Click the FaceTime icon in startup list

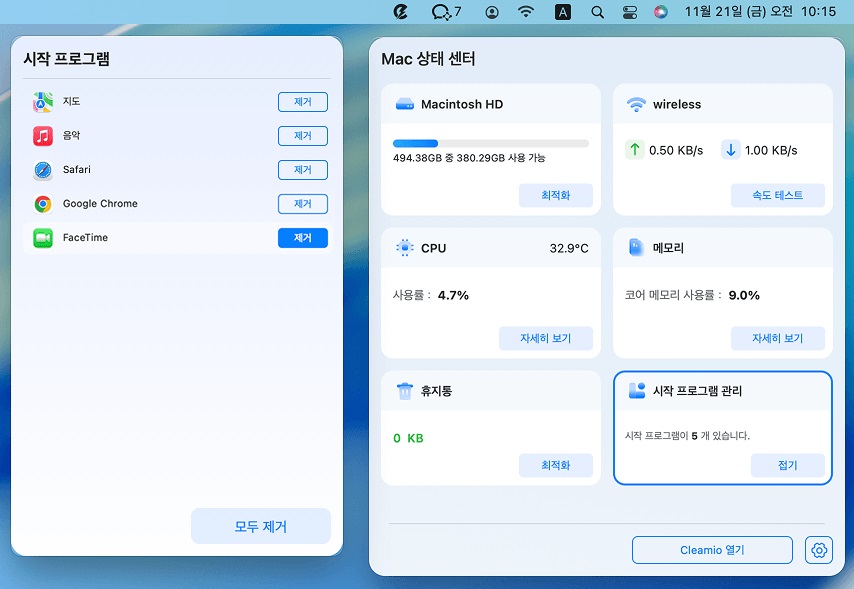click(44, 237)
